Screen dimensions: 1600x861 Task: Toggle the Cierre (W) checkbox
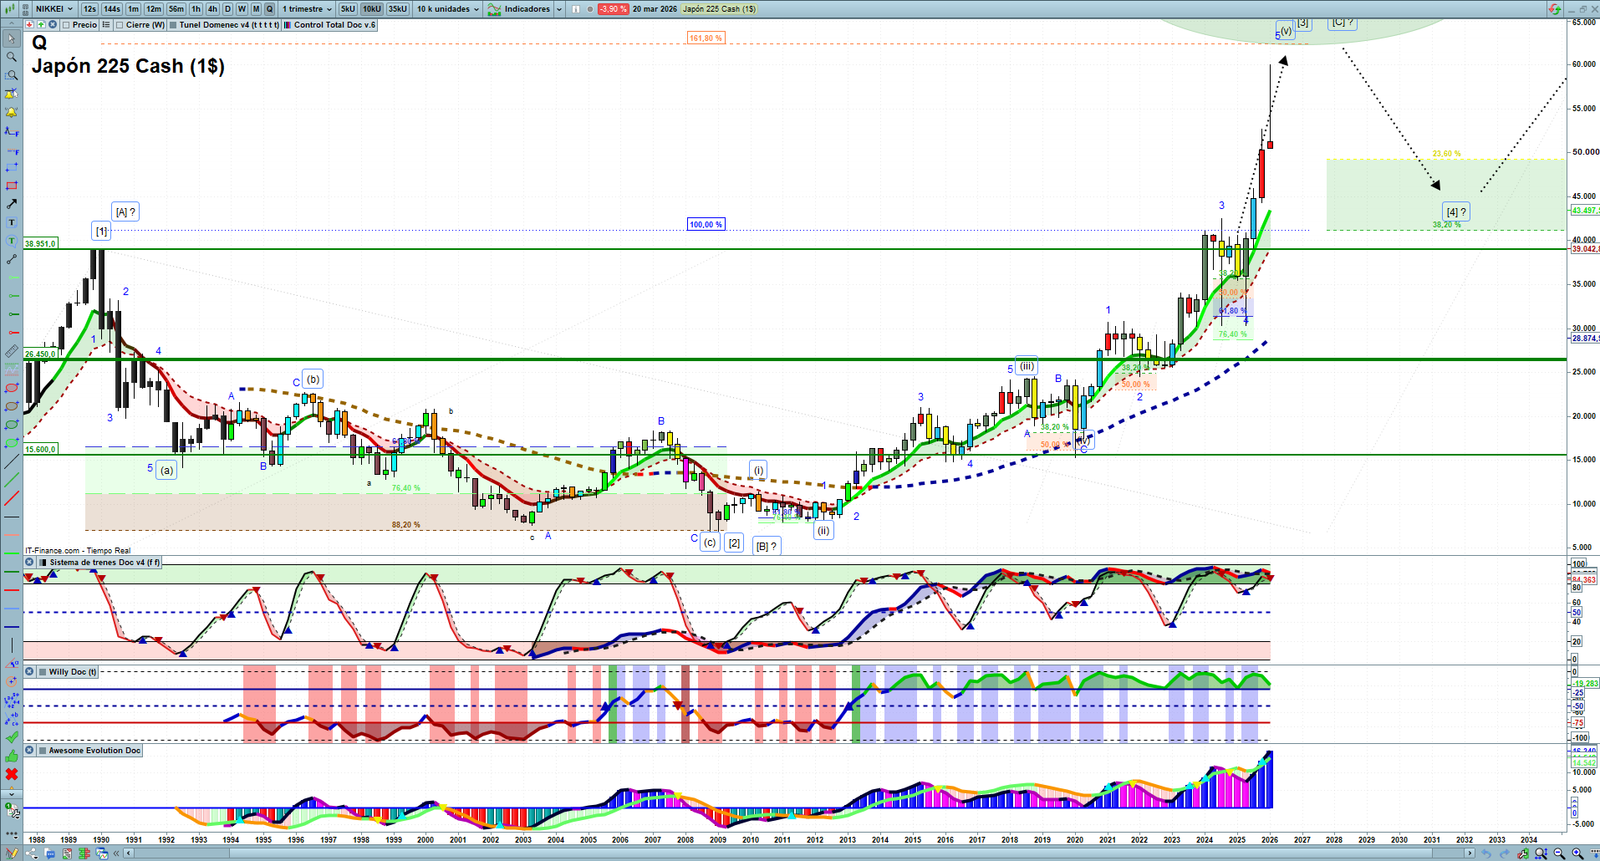(120, 25)
